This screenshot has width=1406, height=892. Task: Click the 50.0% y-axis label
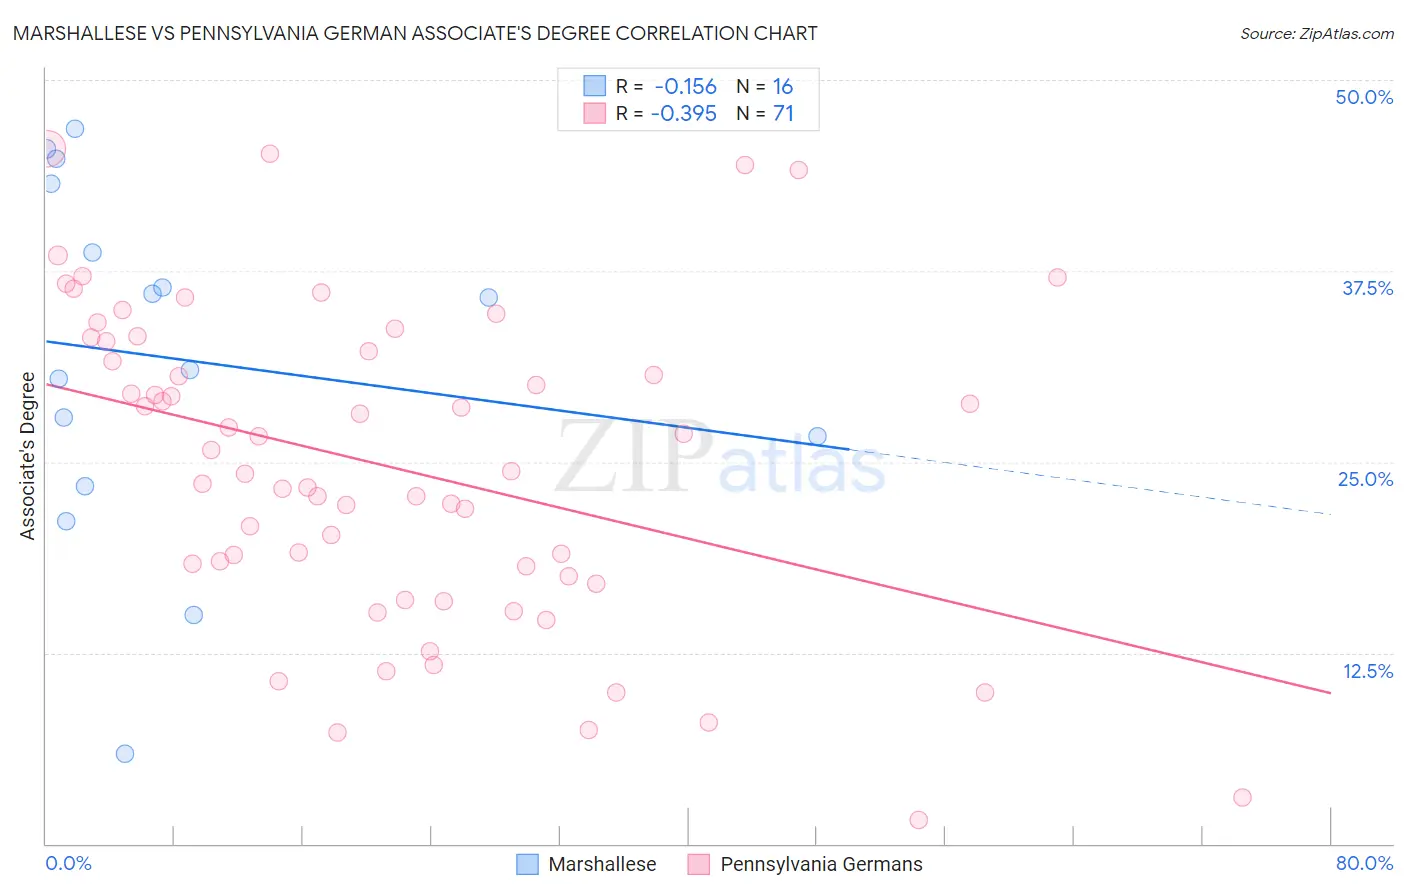1364,97
